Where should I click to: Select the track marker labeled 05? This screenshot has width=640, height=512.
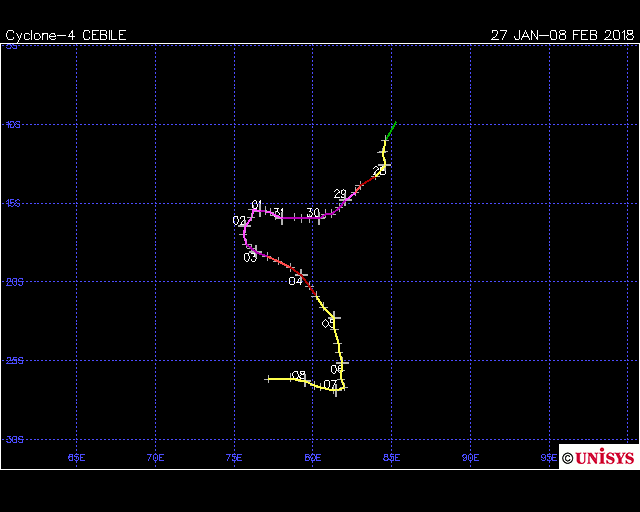click(328, 323)
